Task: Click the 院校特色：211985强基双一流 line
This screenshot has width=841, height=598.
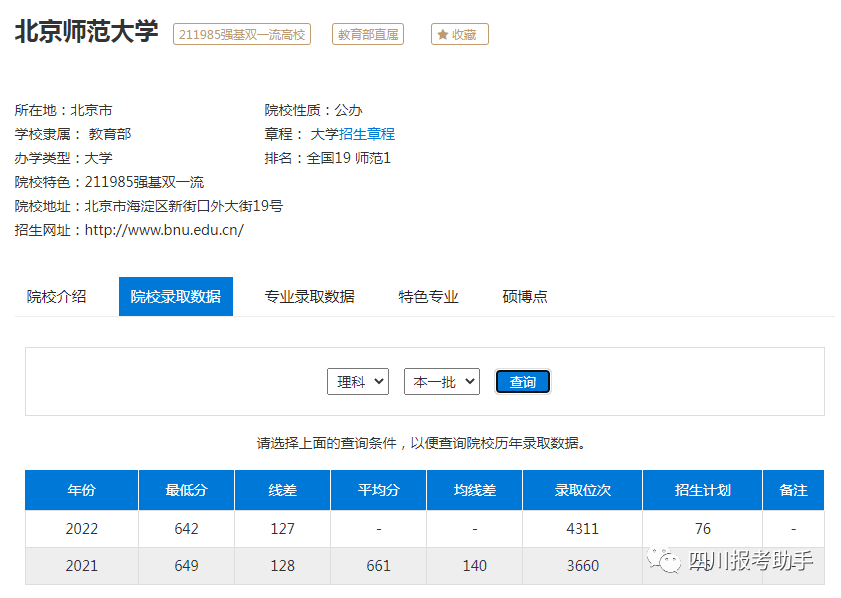Action: point(109,182)
